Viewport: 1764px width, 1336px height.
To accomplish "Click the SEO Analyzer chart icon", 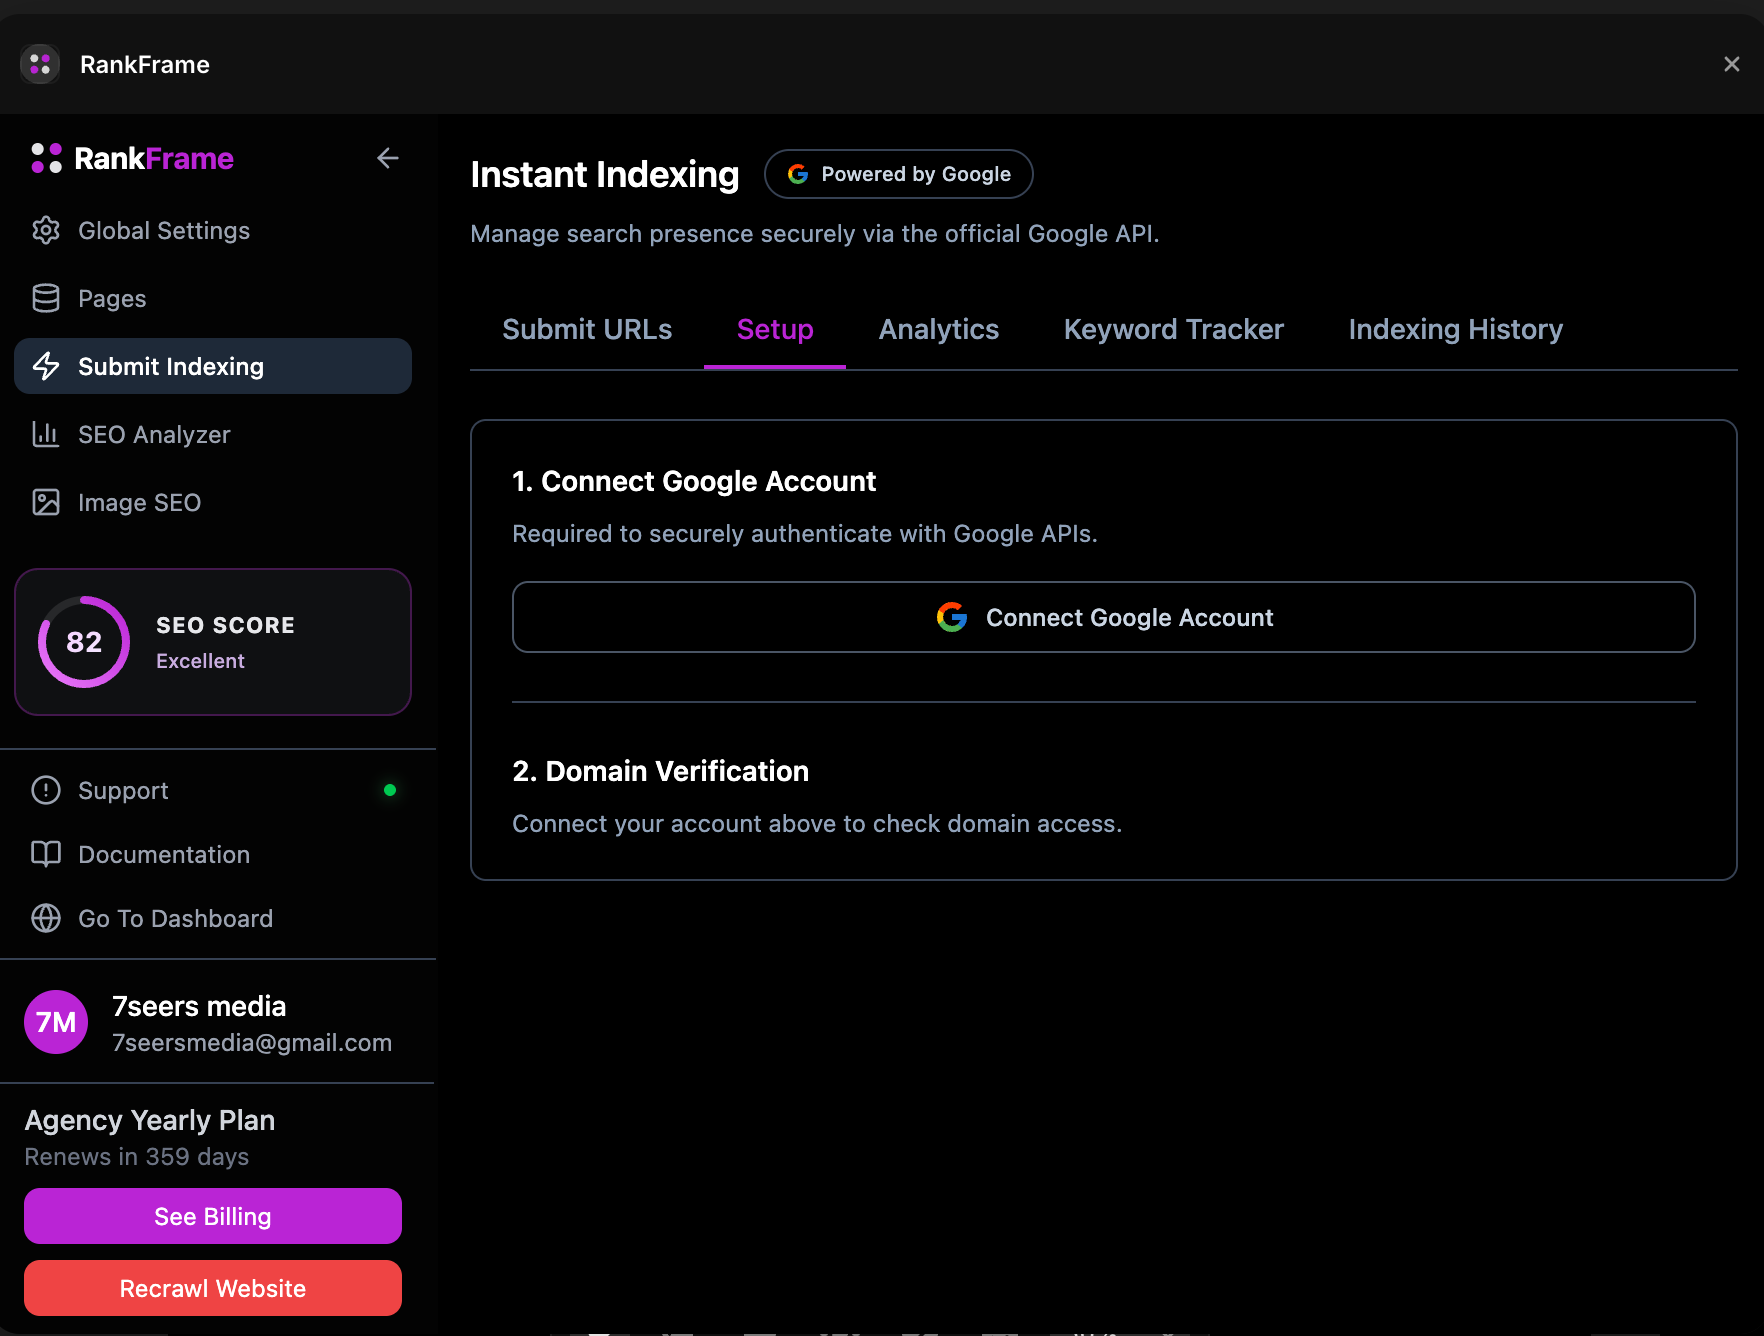I will (46, 435).
